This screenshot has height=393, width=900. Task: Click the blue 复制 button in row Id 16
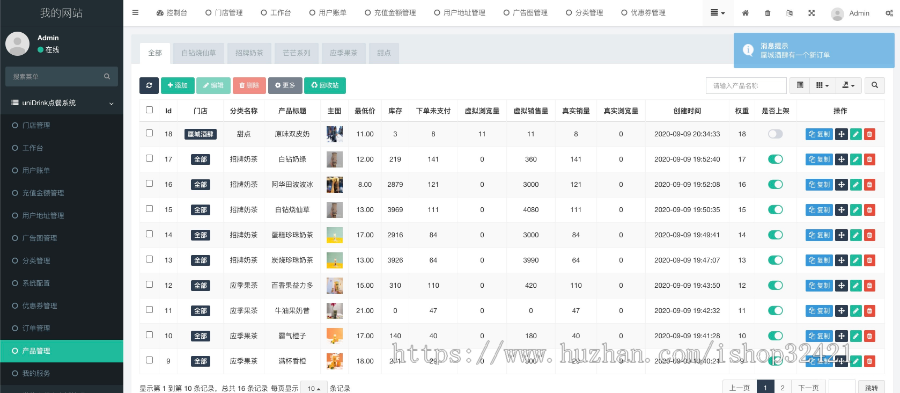[x=819, y=185]
